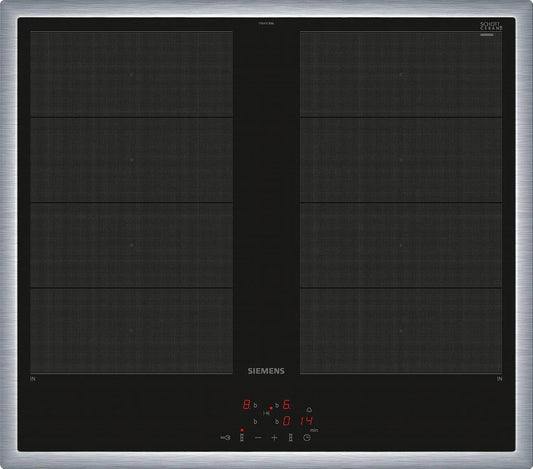Tap the plus sensor to raise the power level

[275, 437]
